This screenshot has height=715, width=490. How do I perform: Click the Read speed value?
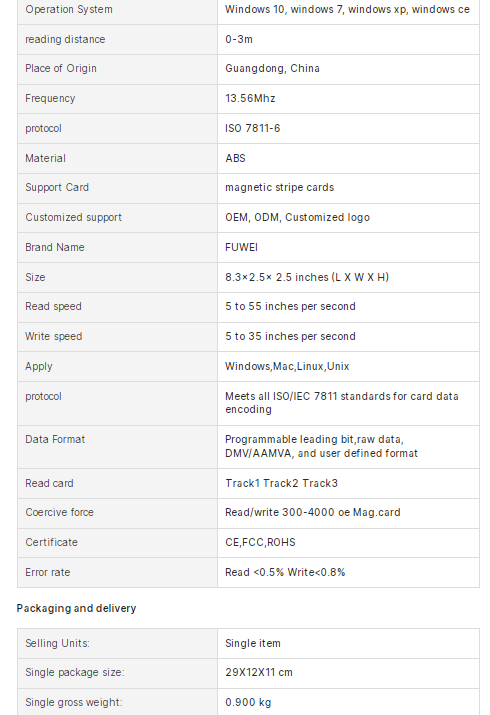click(290, 306)
